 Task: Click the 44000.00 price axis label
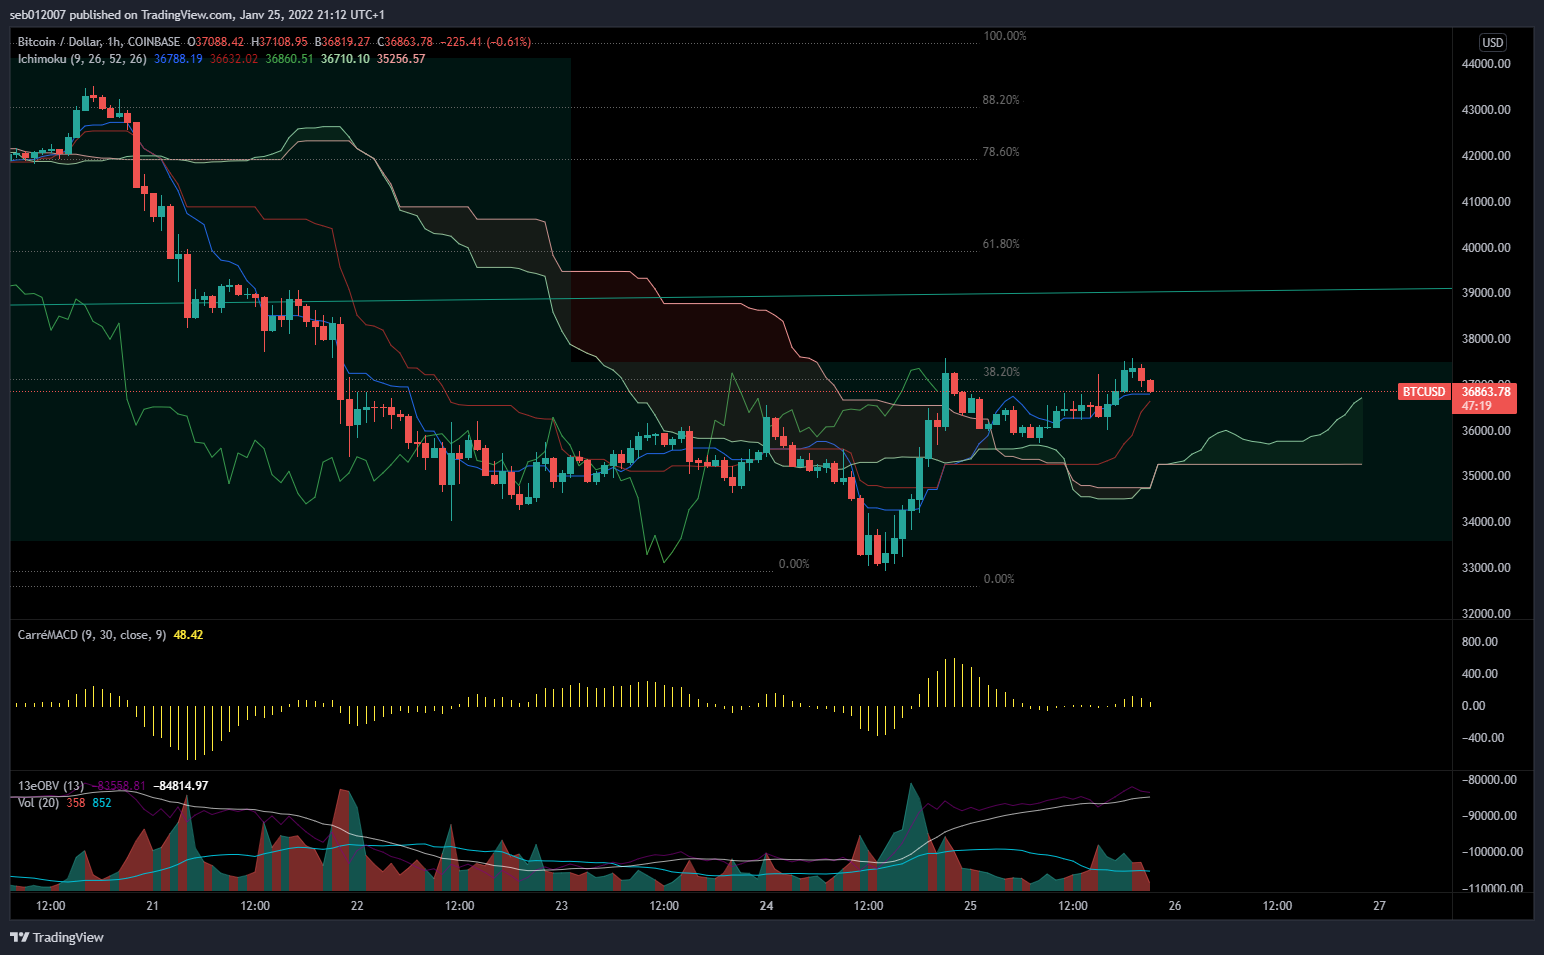[1486, 64]
